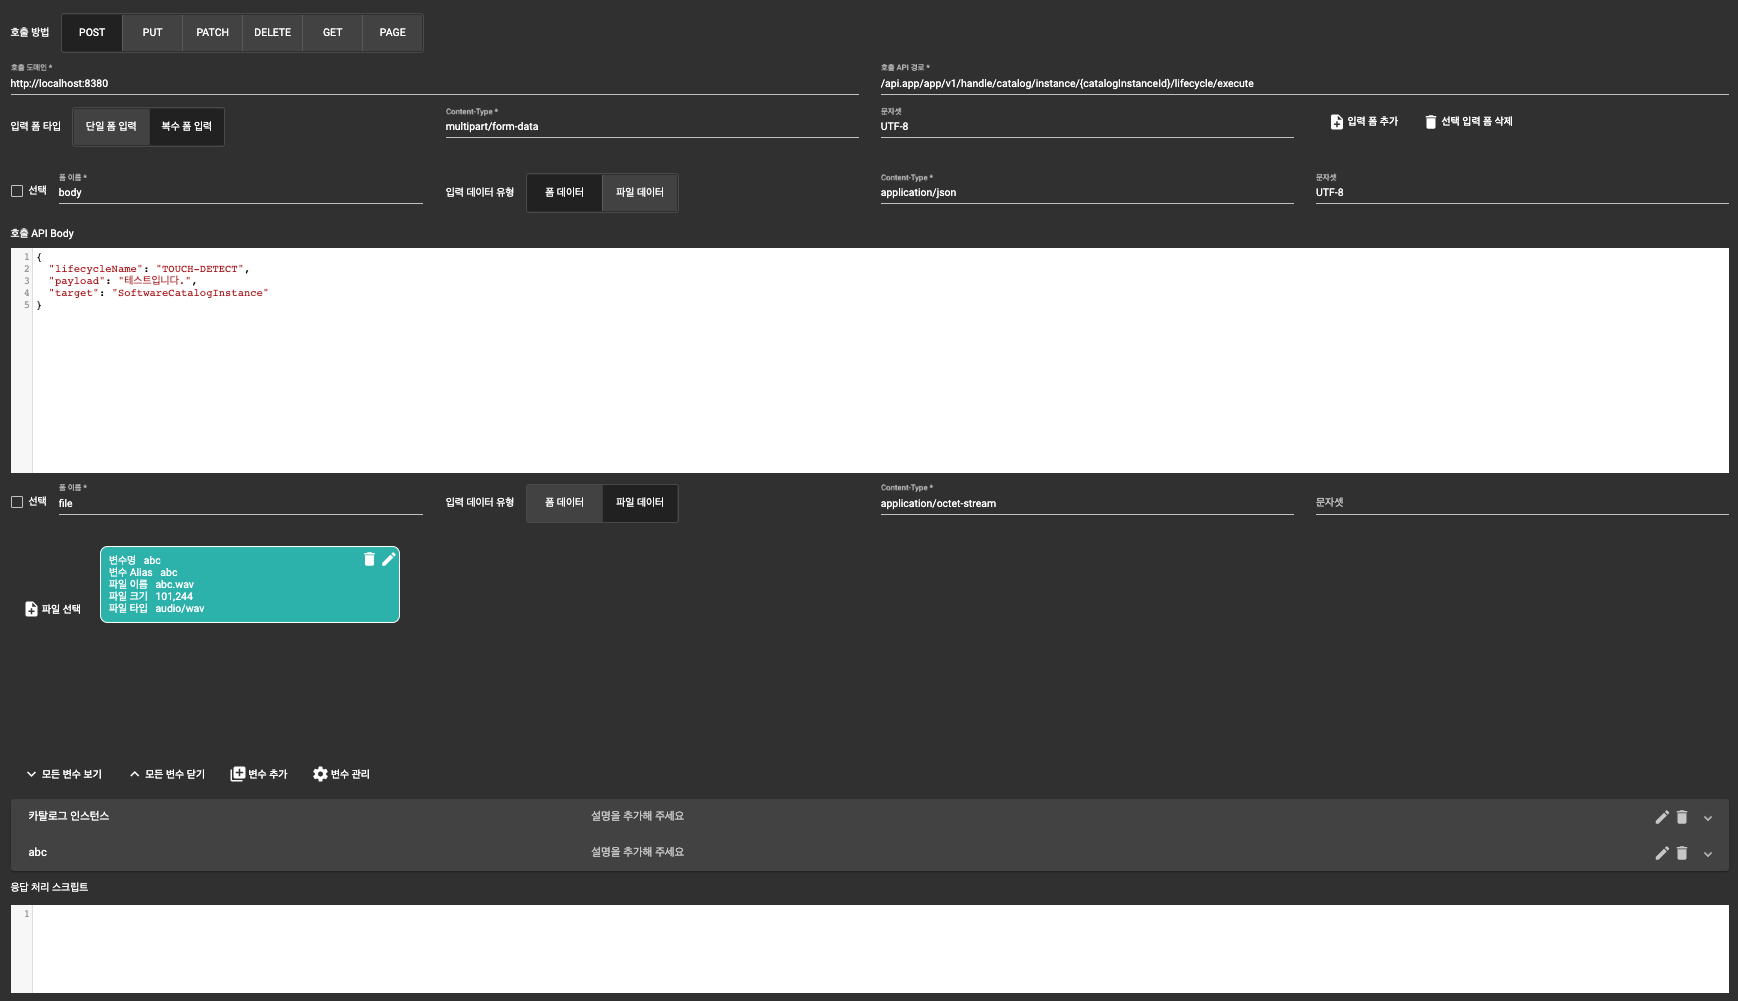
Task: Edit the abc file card with pencil icon
Action: [388, 559]
